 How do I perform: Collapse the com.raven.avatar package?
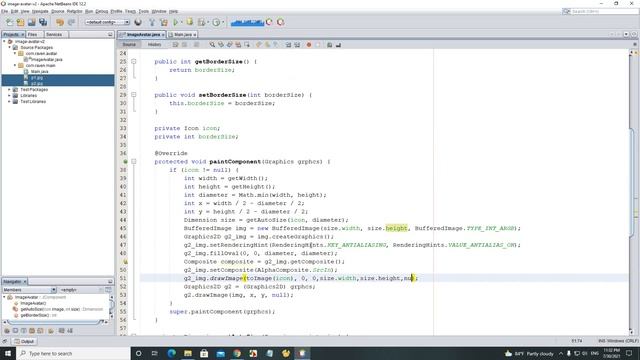15,53
